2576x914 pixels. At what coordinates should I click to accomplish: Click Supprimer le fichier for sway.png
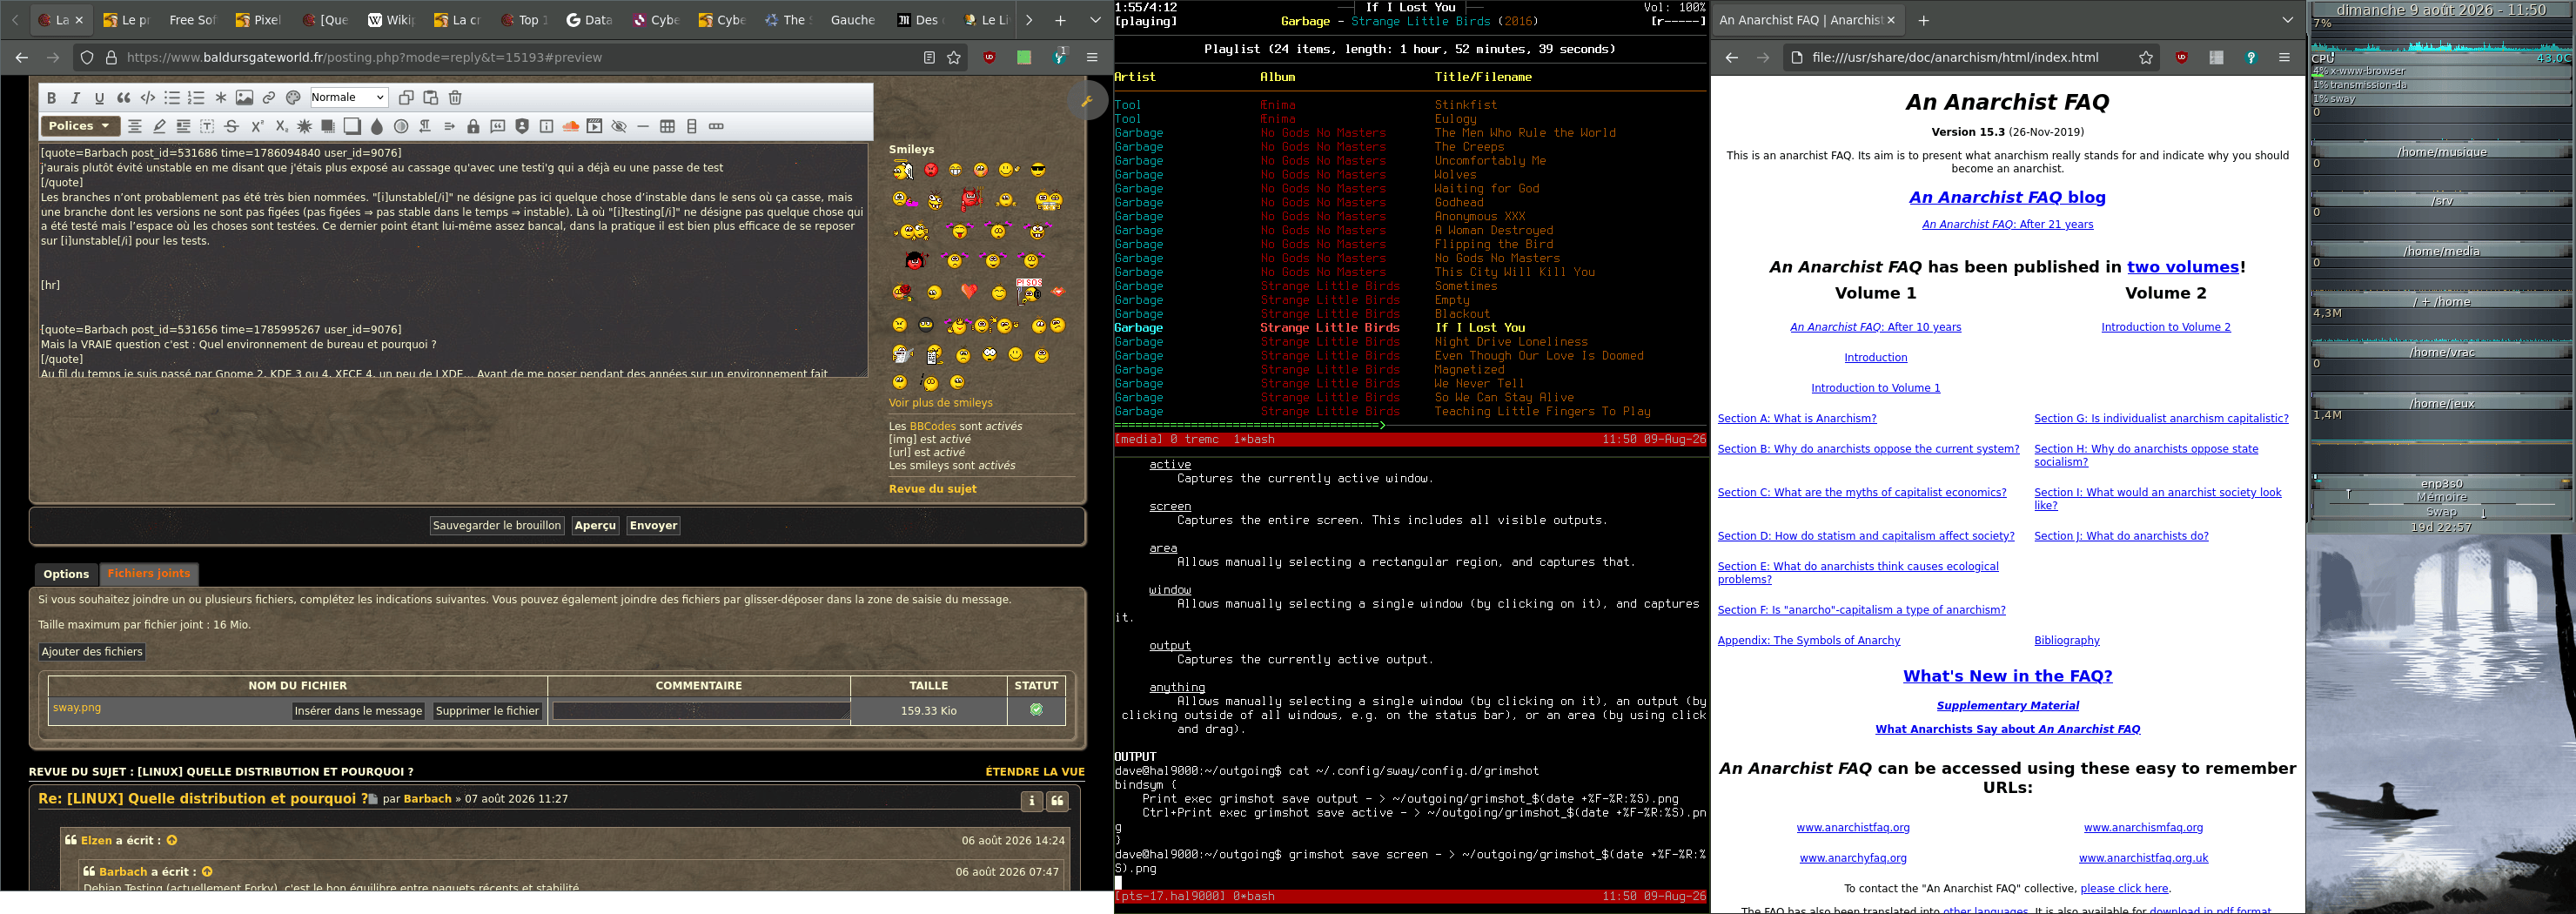click(488, 711)
